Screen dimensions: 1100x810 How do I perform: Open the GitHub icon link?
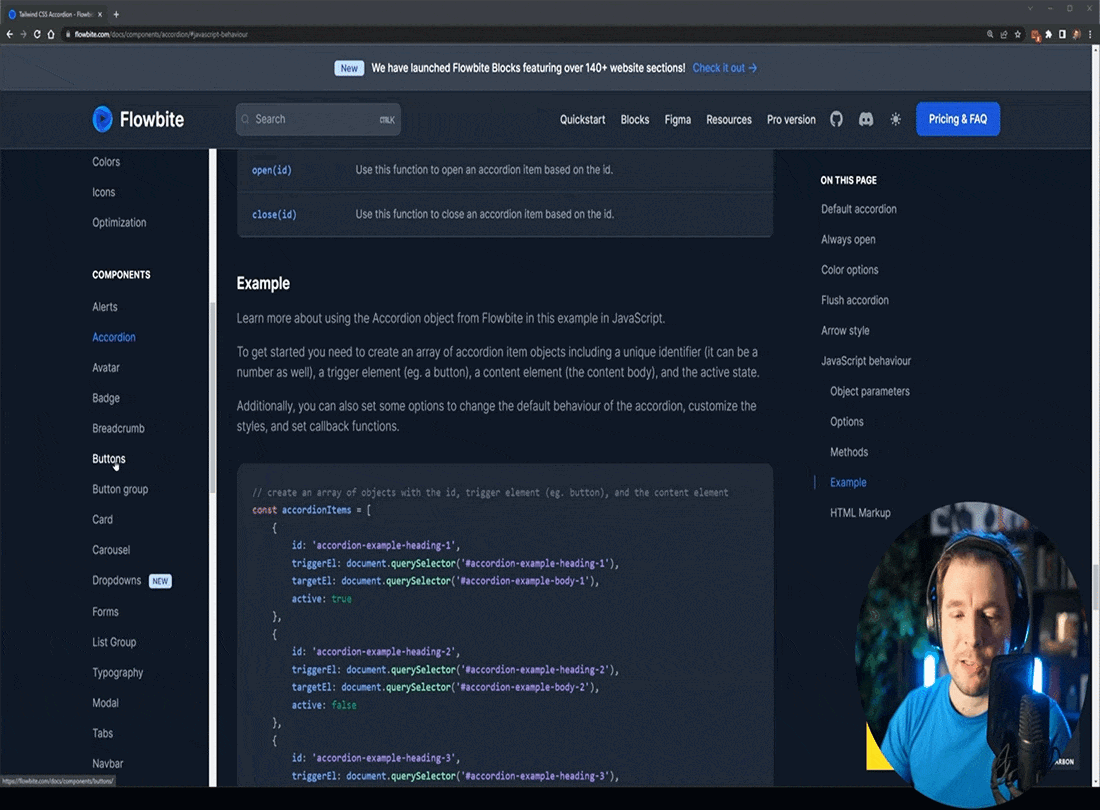[x=837, y=119]
